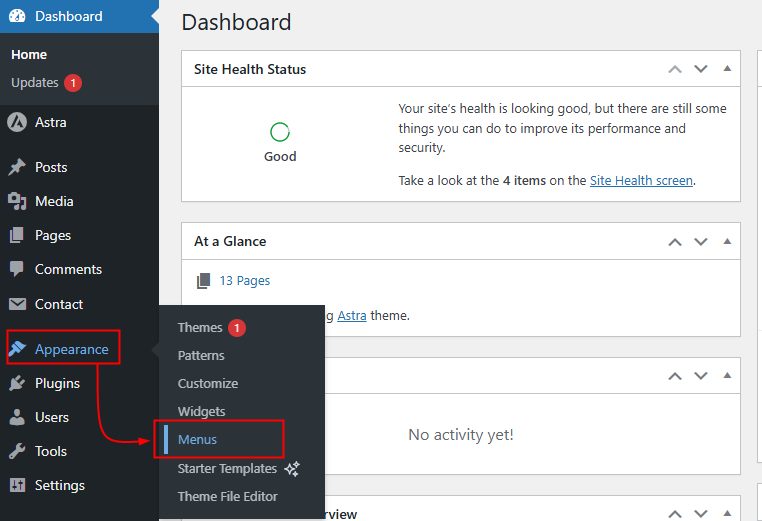The height and width of the screenshot is (521, 762).
Task: Click the Plugins plug icon
Action: point(17,383)
